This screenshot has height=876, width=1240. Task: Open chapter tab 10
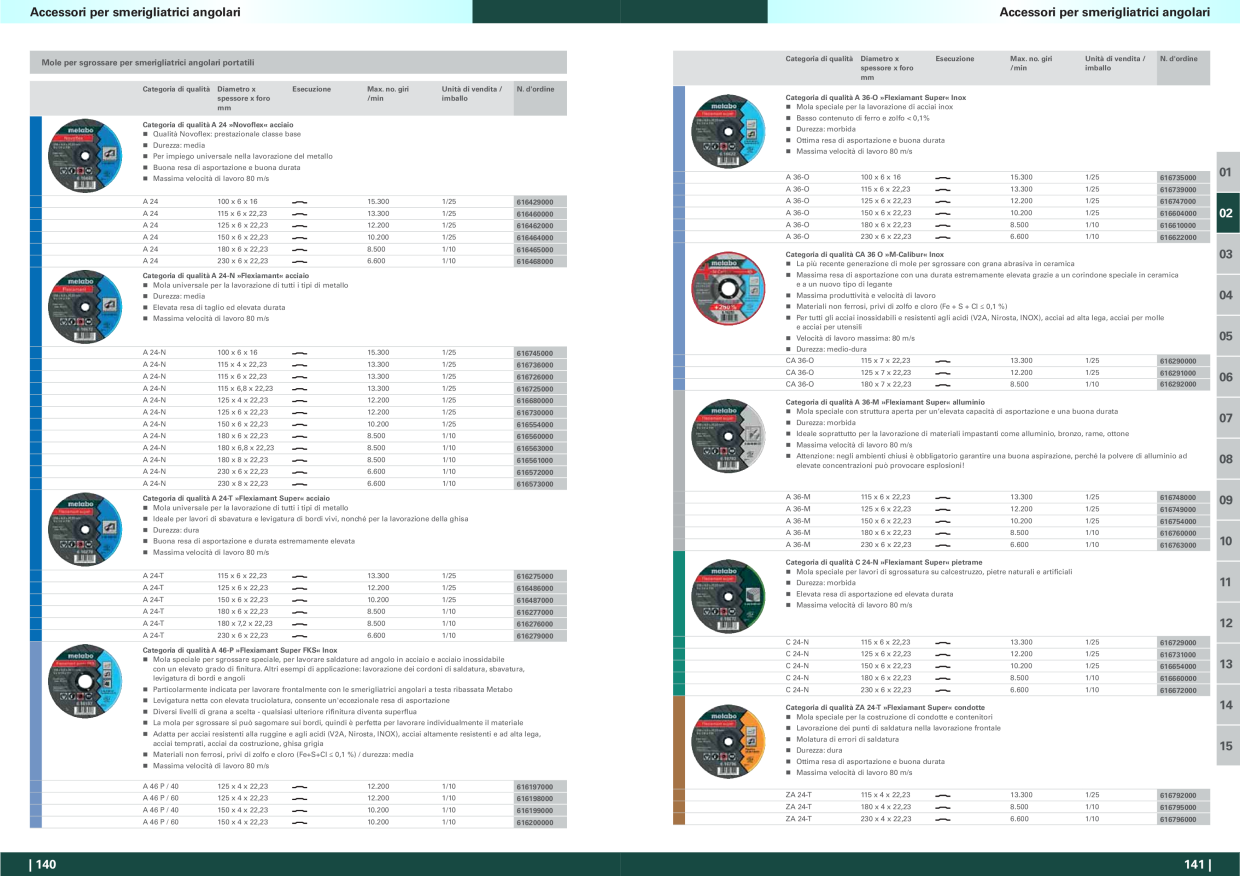point(1227,541)
